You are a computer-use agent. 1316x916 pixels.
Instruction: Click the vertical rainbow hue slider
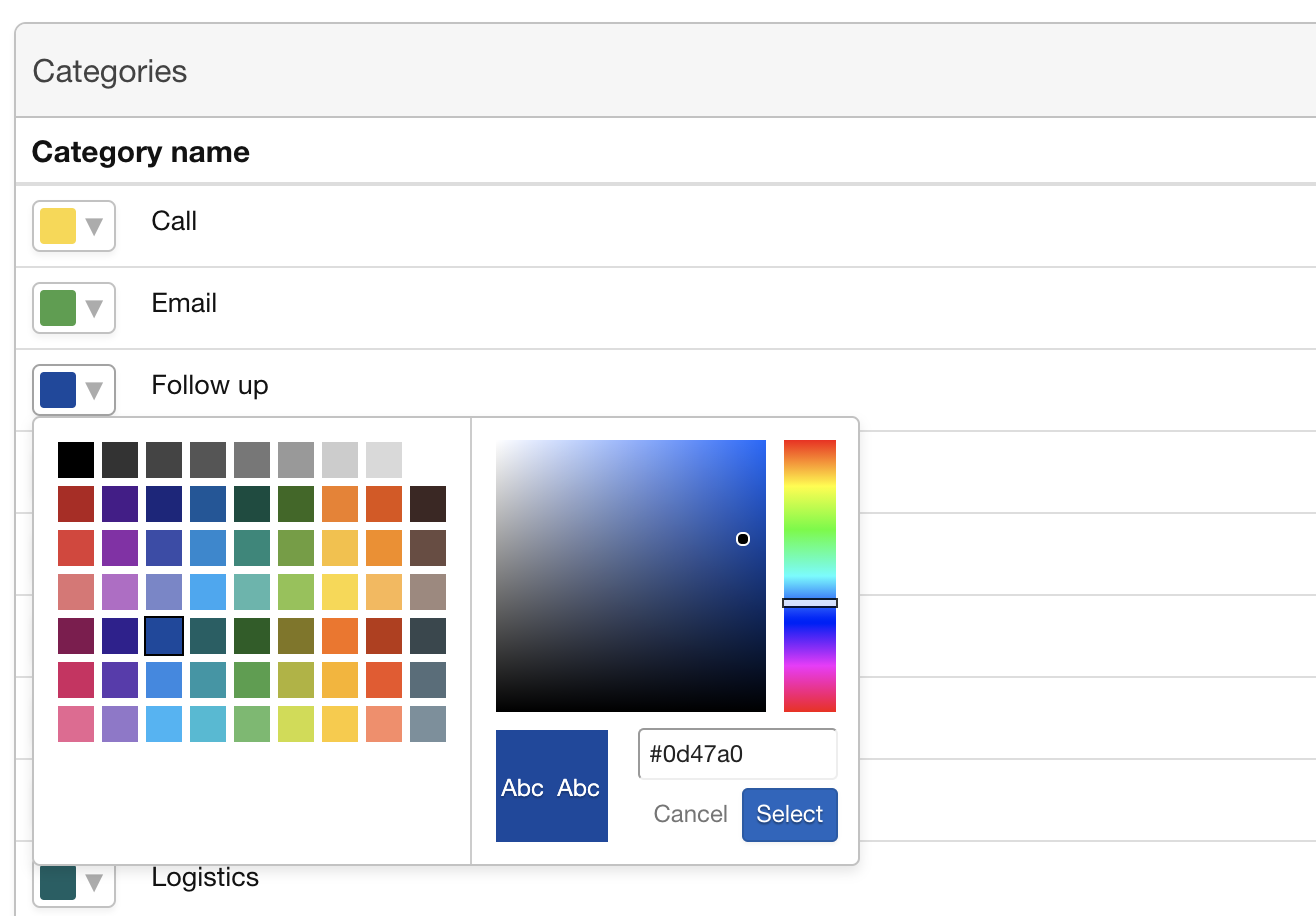pyautogui.click(x=810, y=576)
